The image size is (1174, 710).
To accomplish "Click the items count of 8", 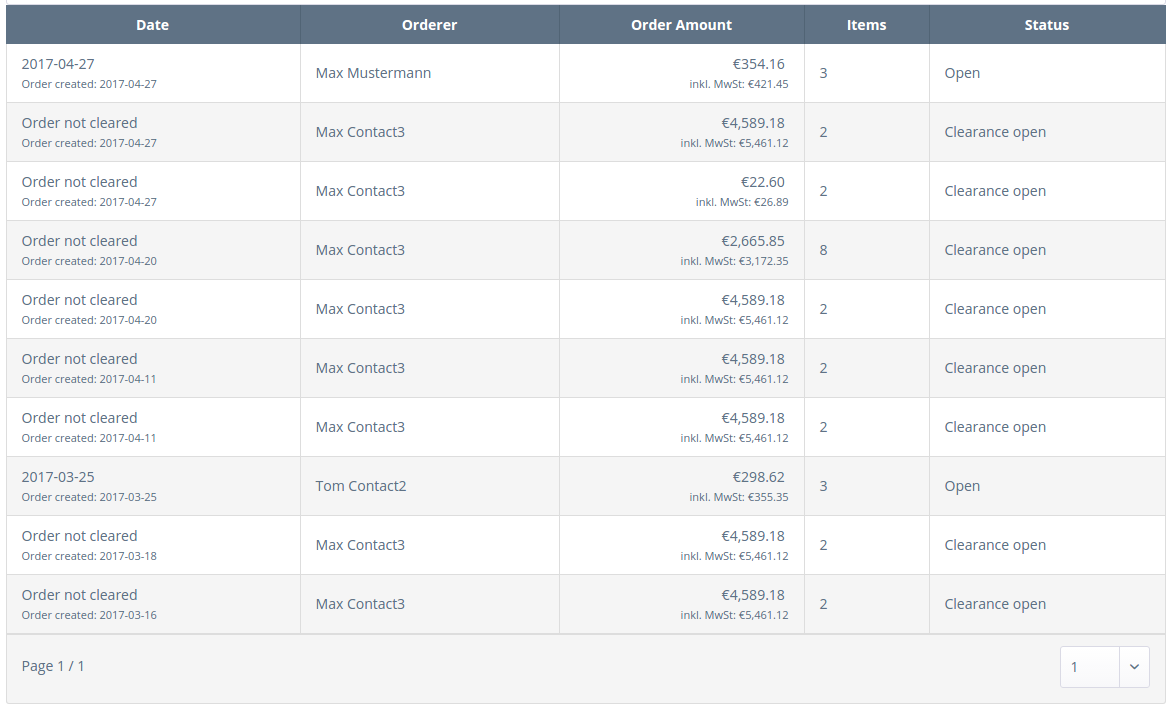I will [823, 250].
